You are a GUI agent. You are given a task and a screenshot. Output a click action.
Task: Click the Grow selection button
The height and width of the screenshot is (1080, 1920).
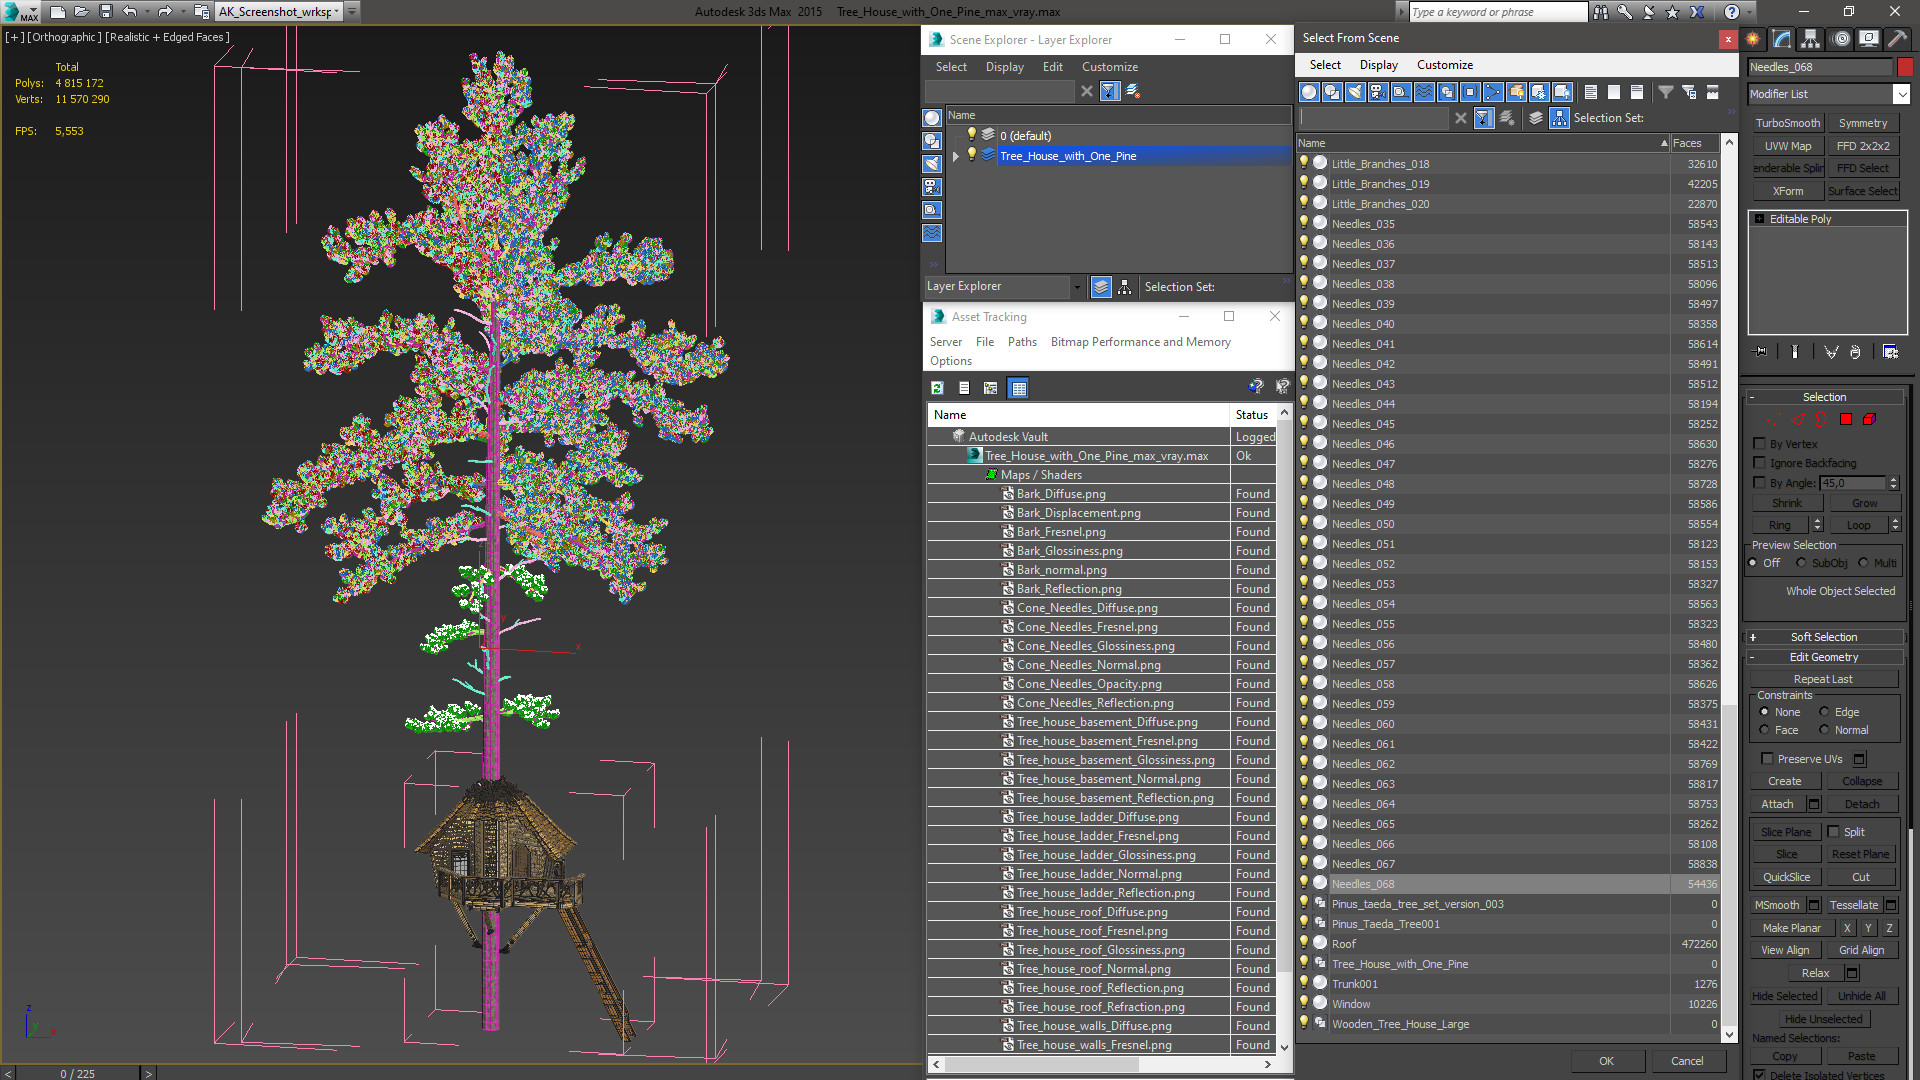1864,503
